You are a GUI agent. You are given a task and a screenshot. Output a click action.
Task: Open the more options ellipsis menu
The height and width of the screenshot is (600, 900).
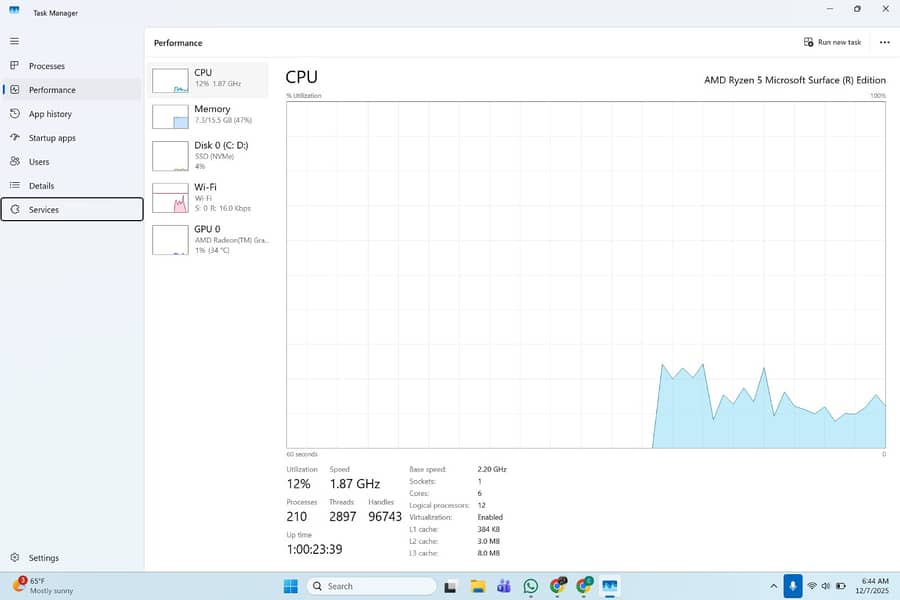884,42
